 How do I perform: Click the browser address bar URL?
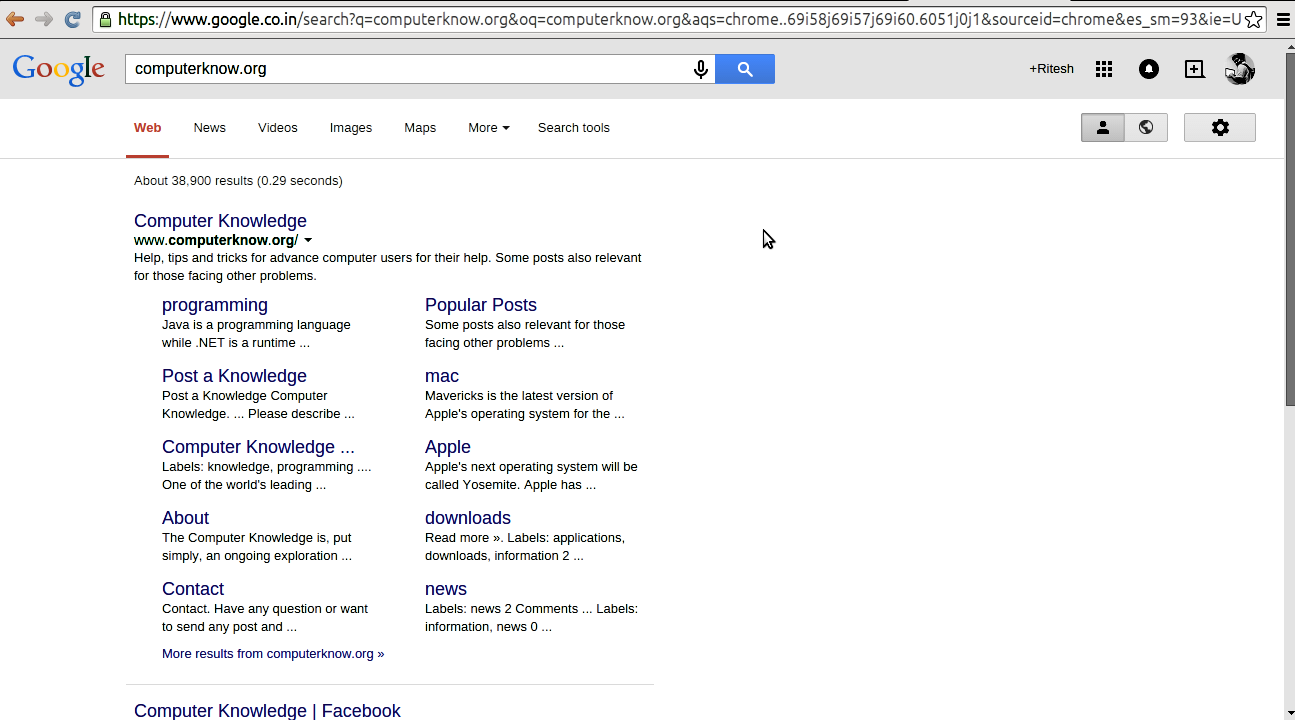(679, 19)
